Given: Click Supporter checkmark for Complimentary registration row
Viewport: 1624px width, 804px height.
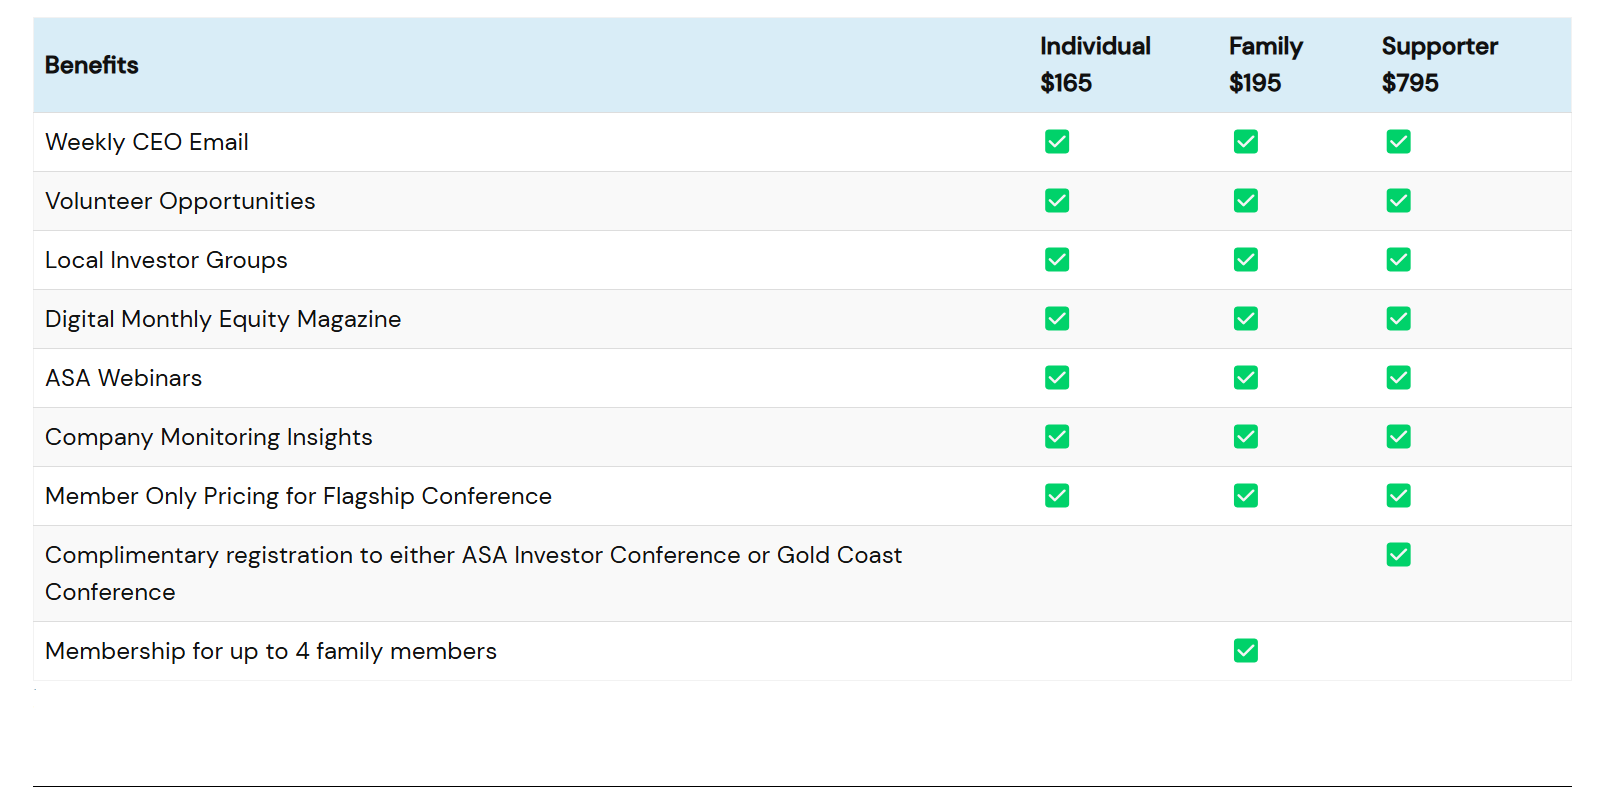Looking at the screenshot, I should tap(1398, 555).
